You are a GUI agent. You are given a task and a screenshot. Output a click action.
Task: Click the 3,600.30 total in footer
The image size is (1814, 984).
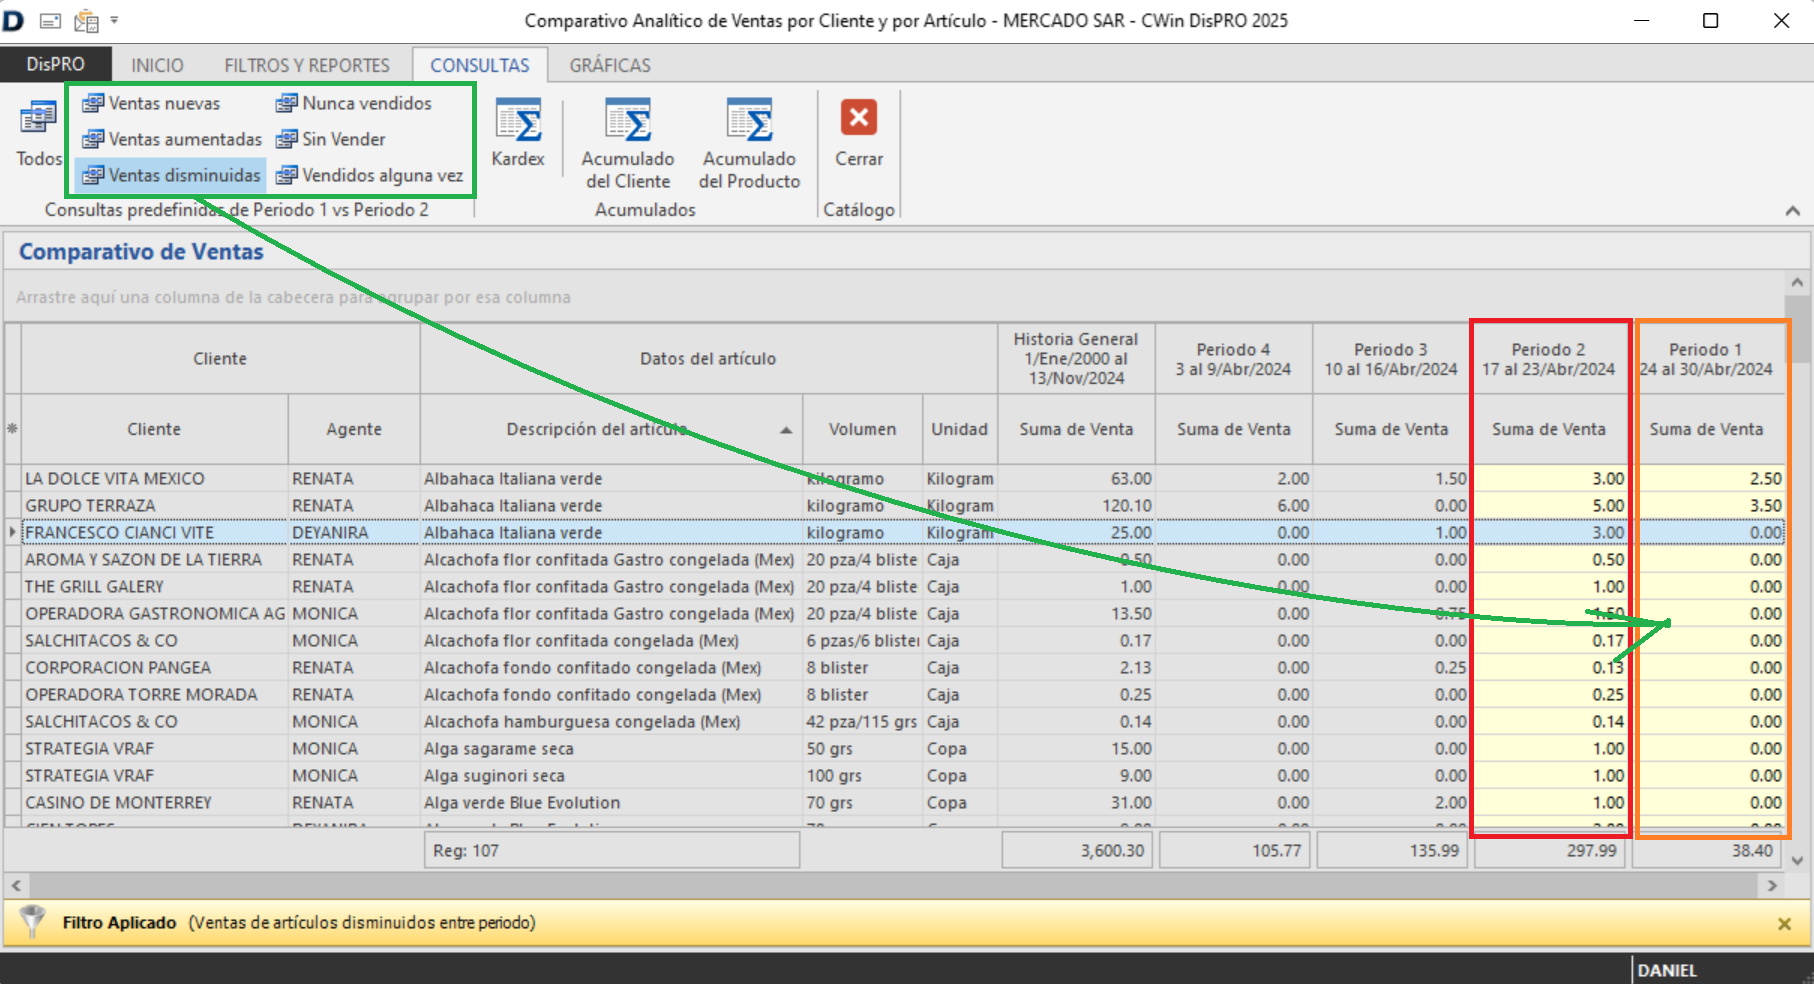[x=1078, y=851]
